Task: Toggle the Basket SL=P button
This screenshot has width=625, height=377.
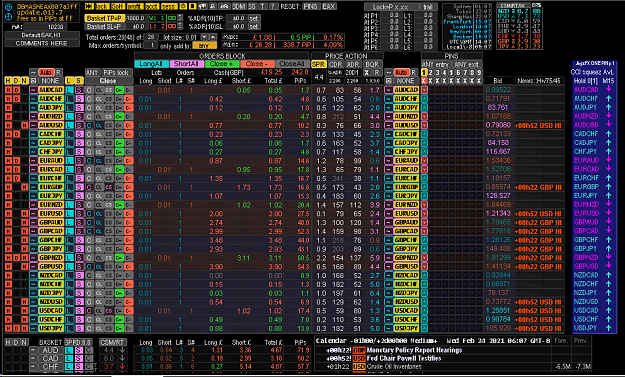Action: pyautogui.click(x=104, y=27)
